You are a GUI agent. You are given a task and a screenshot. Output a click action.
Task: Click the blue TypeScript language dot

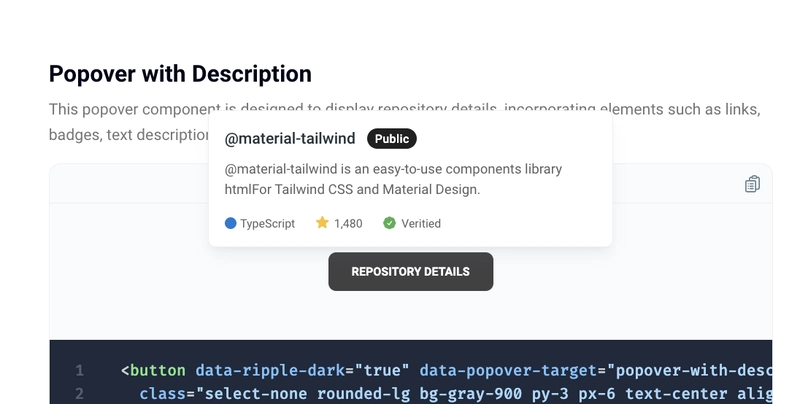click(231, 223)
